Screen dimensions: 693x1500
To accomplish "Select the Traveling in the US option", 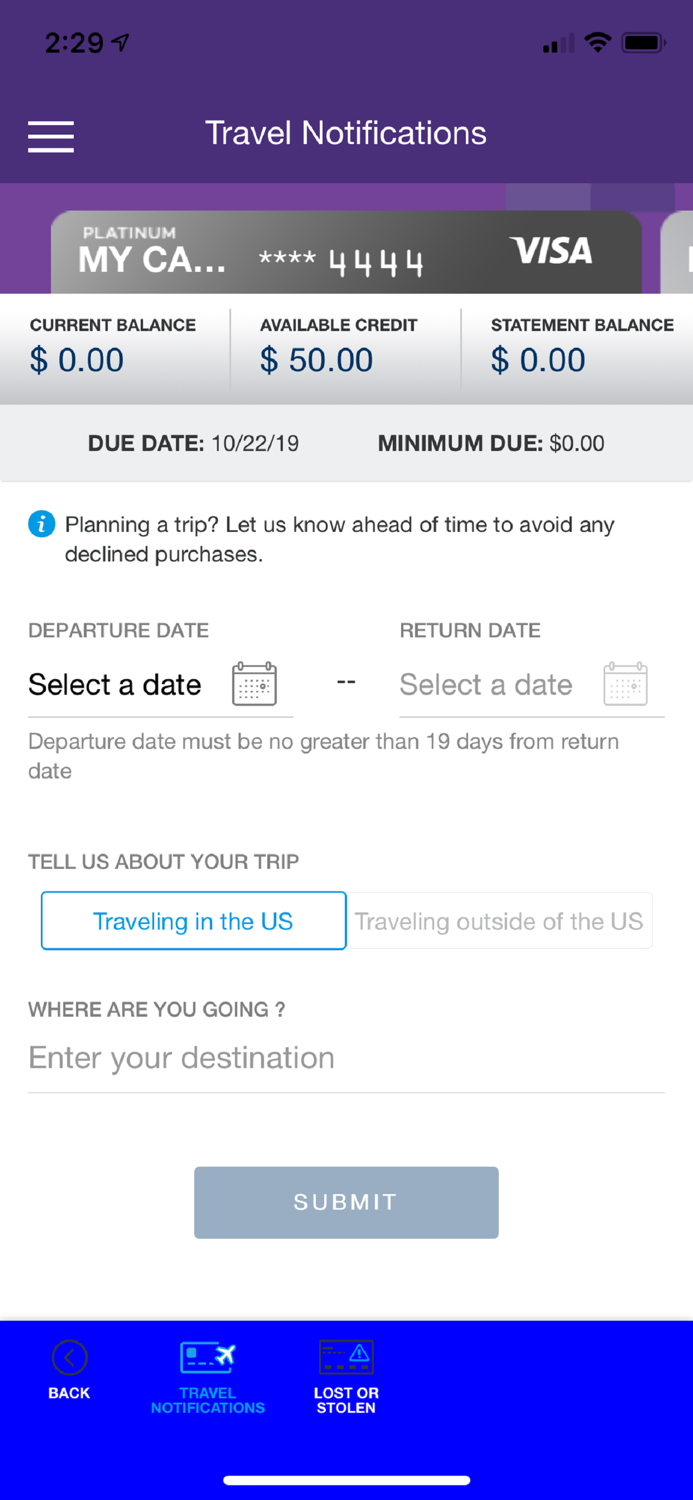I will click(193, 920).
